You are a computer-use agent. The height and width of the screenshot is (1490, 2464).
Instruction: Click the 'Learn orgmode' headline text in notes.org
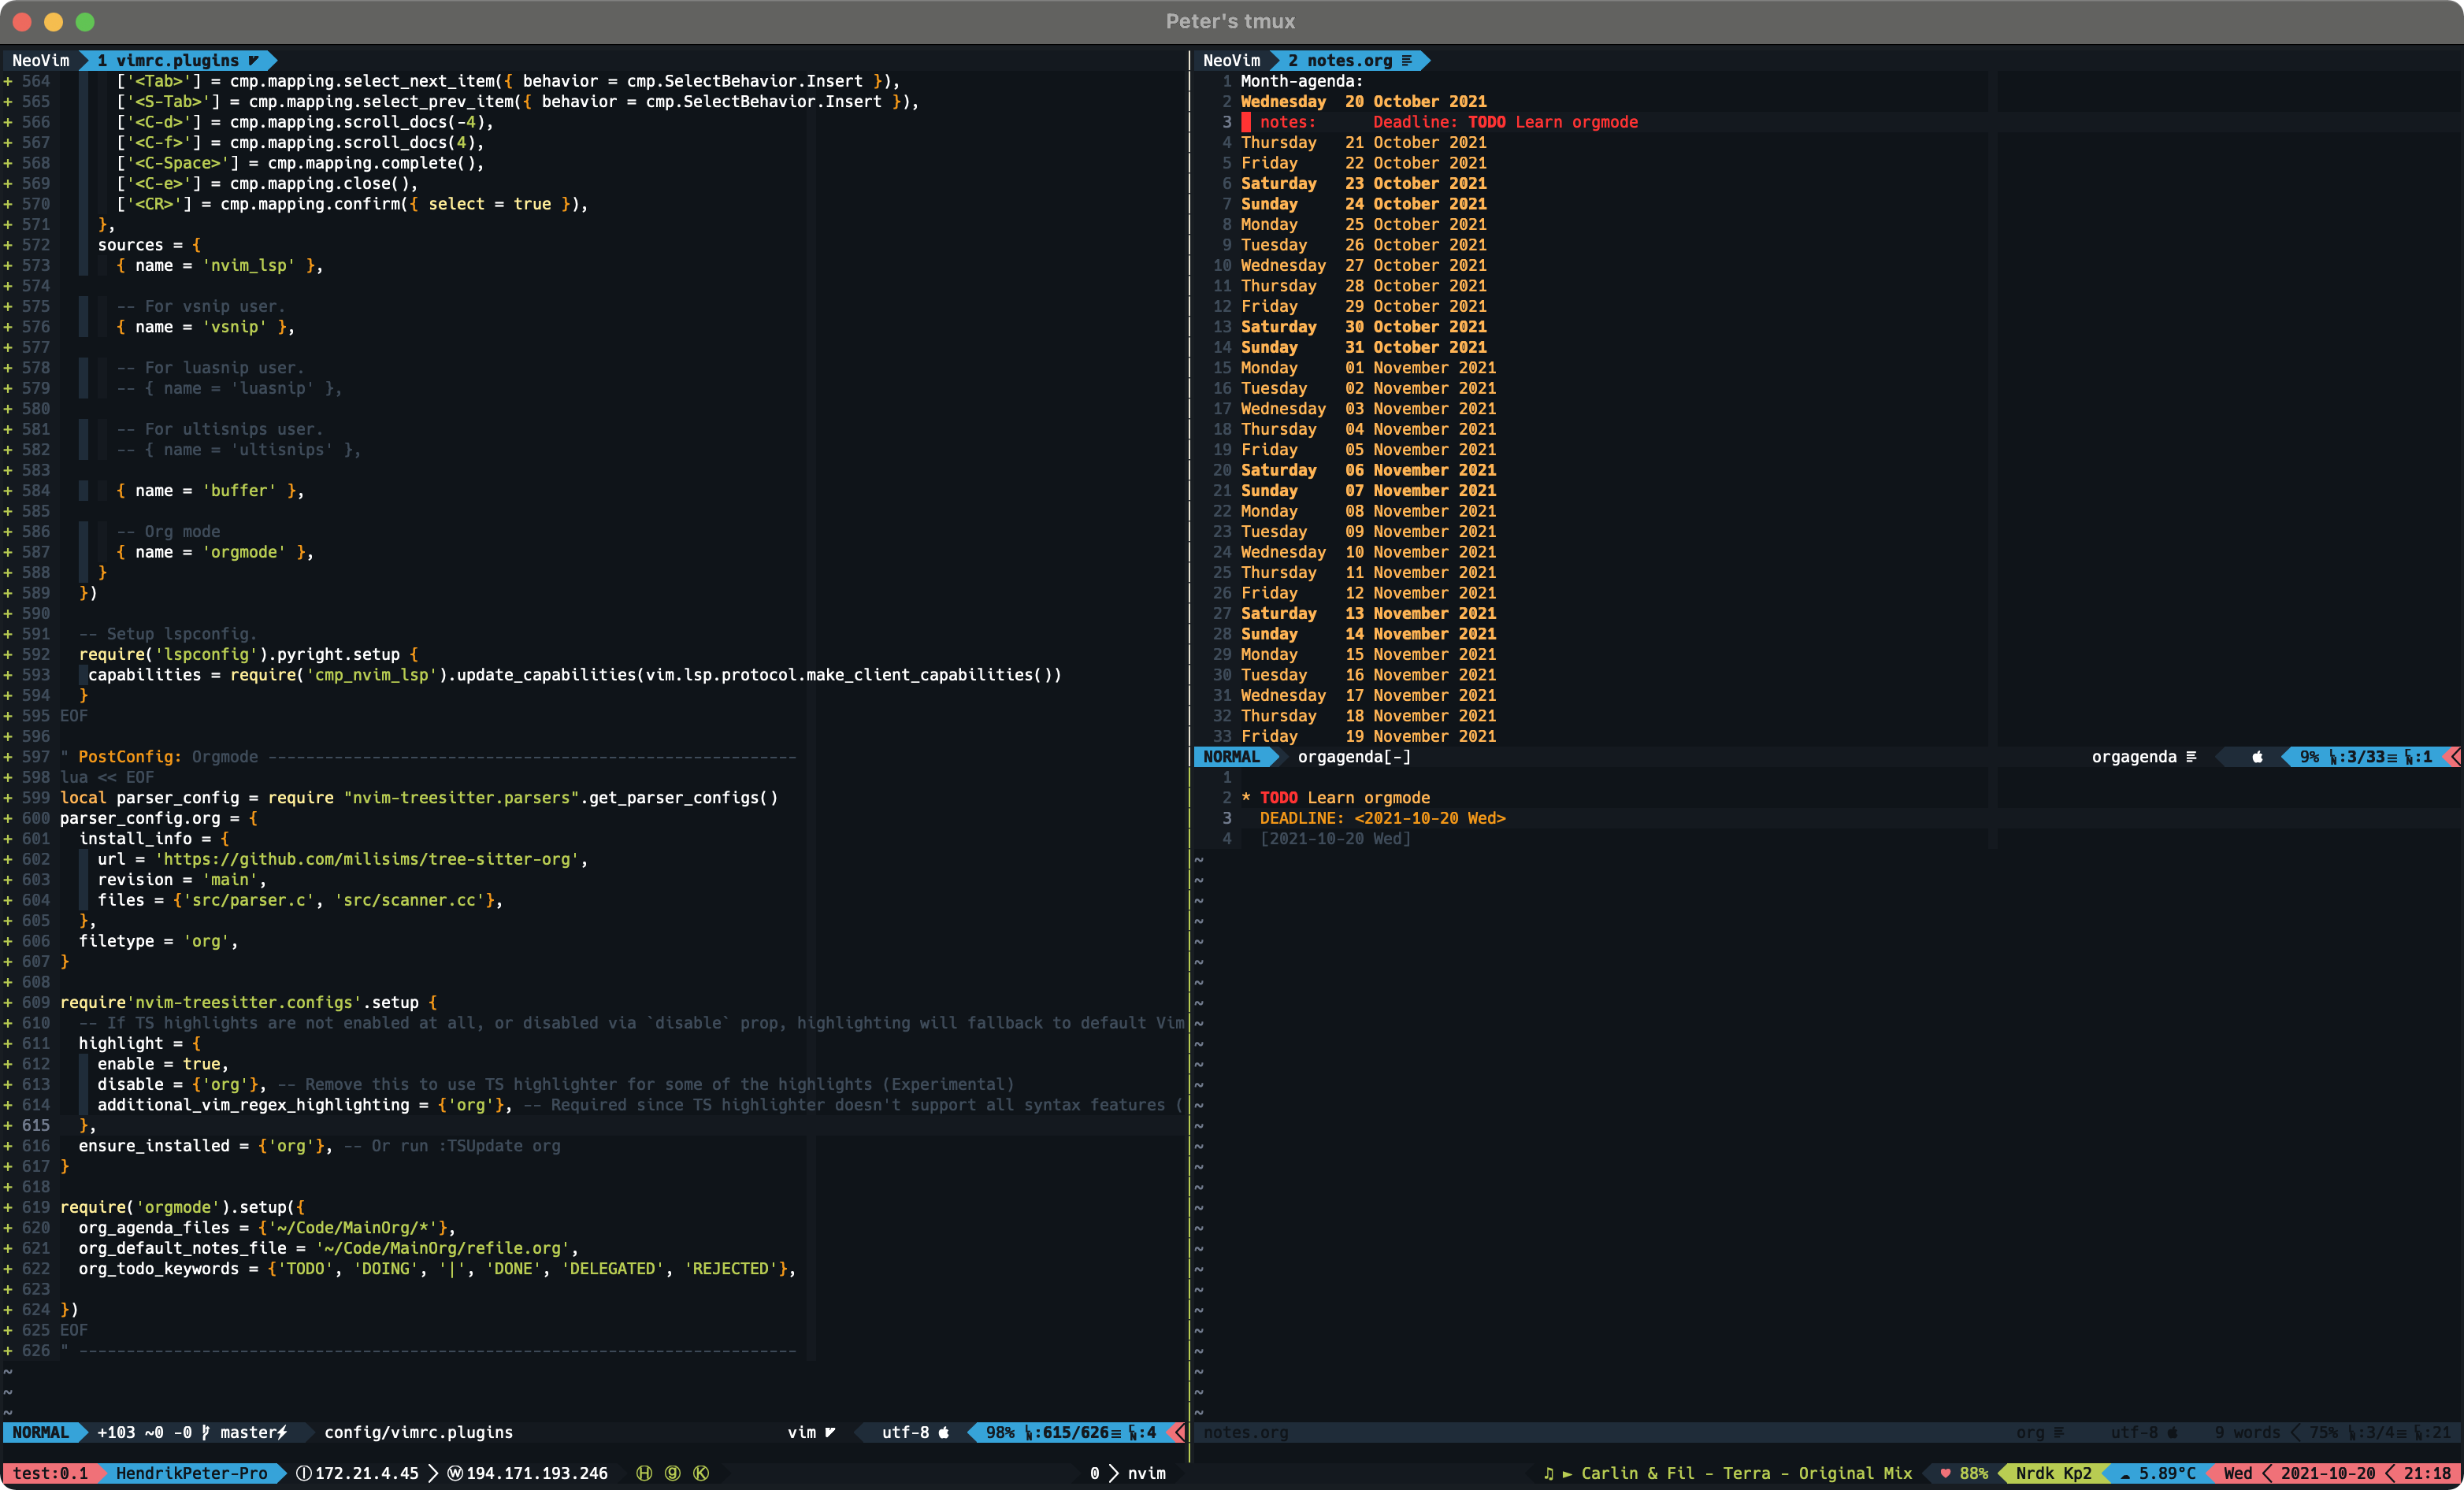pos(1369,798)
